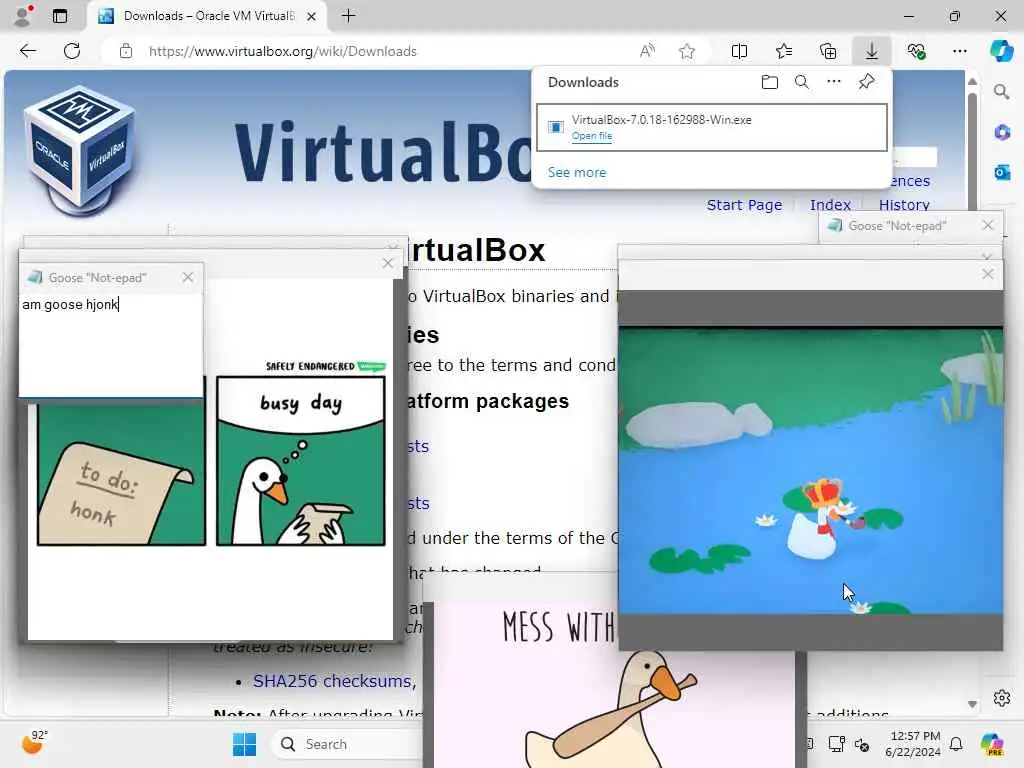The width and height of the screenshot is (1024, 768).
Task: Click the busy day goose comic panel
Action: pyautogui.click(x=300, y=460)
